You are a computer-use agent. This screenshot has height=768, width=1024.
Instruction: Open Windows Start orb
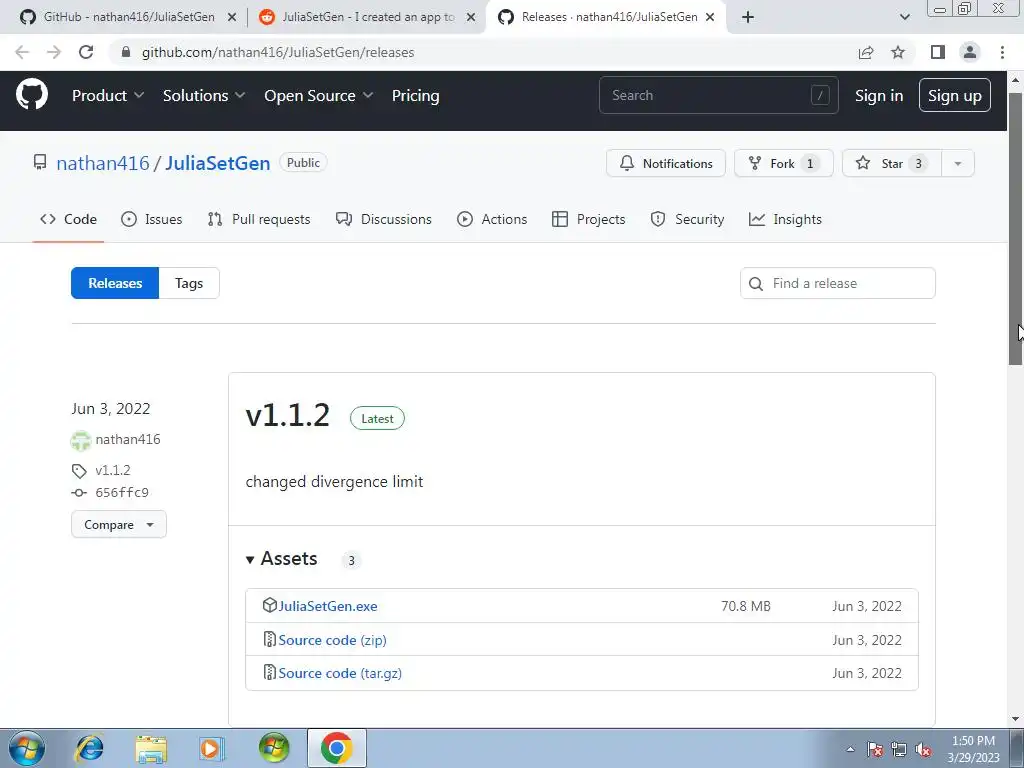coord(27,748)
